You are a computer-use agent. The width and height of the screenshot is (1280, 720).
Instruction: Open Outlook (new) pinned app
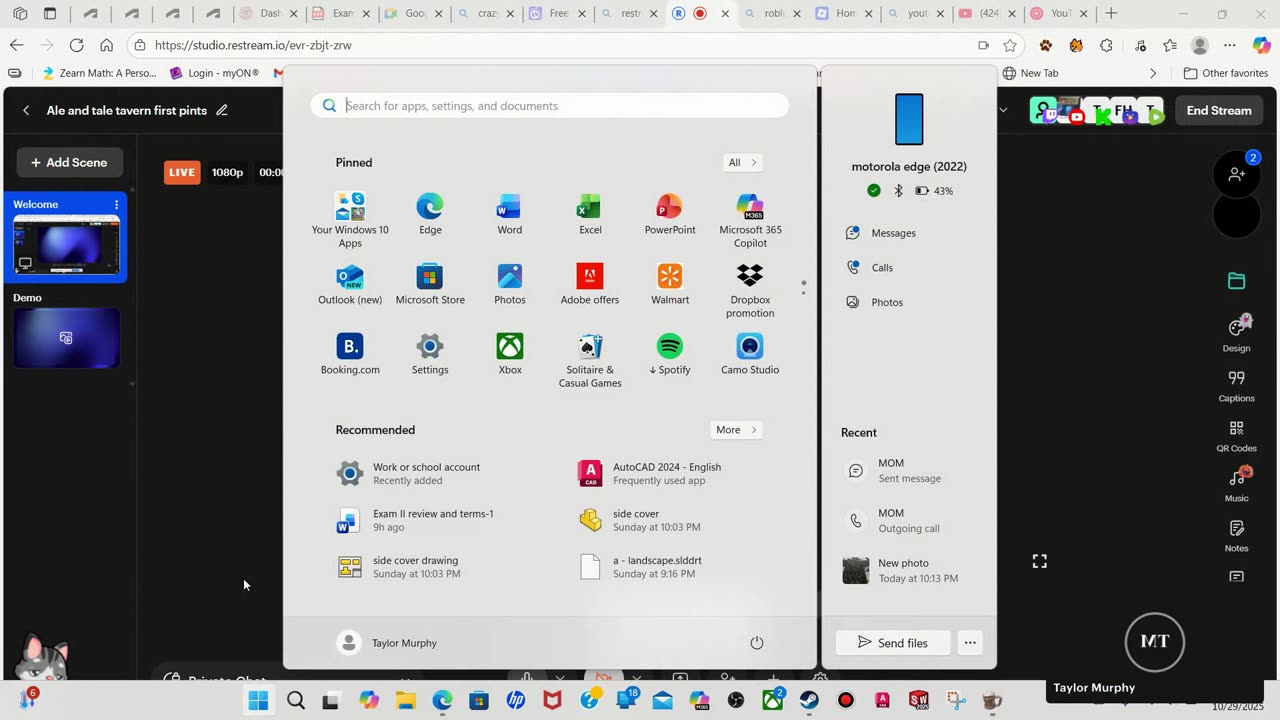click(x=350, y=284)
